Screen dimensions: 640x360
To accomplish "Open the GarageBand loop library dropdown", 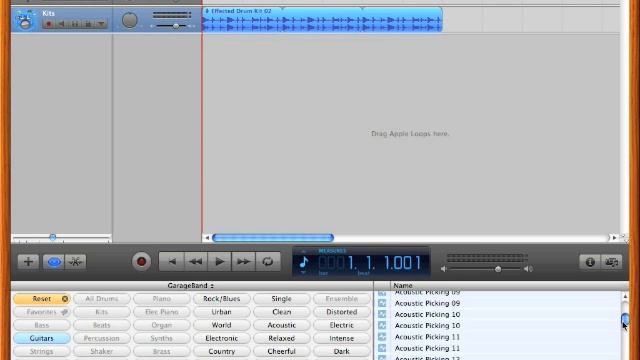I will [x=191, y=286].
